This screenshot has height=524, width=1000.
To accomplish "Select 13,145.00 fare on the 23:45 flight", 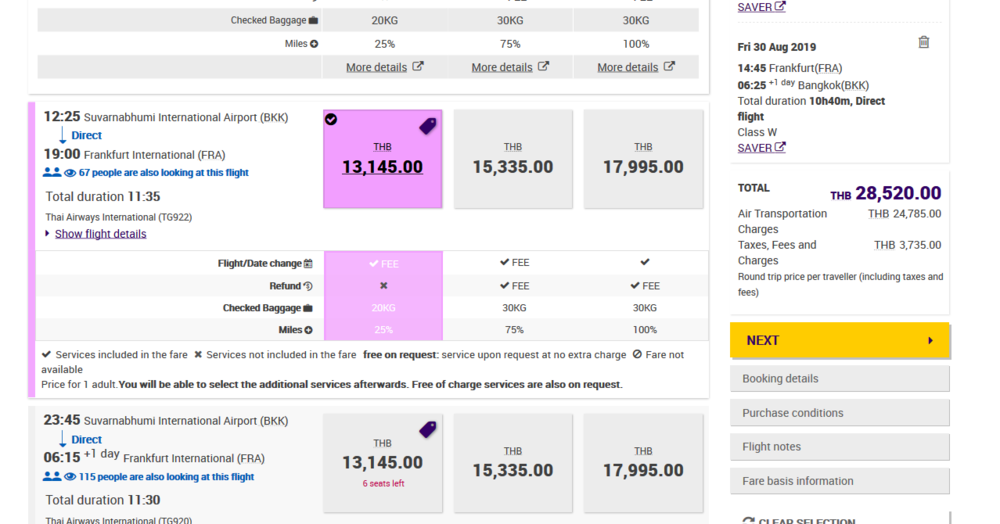I will (383, 463).
